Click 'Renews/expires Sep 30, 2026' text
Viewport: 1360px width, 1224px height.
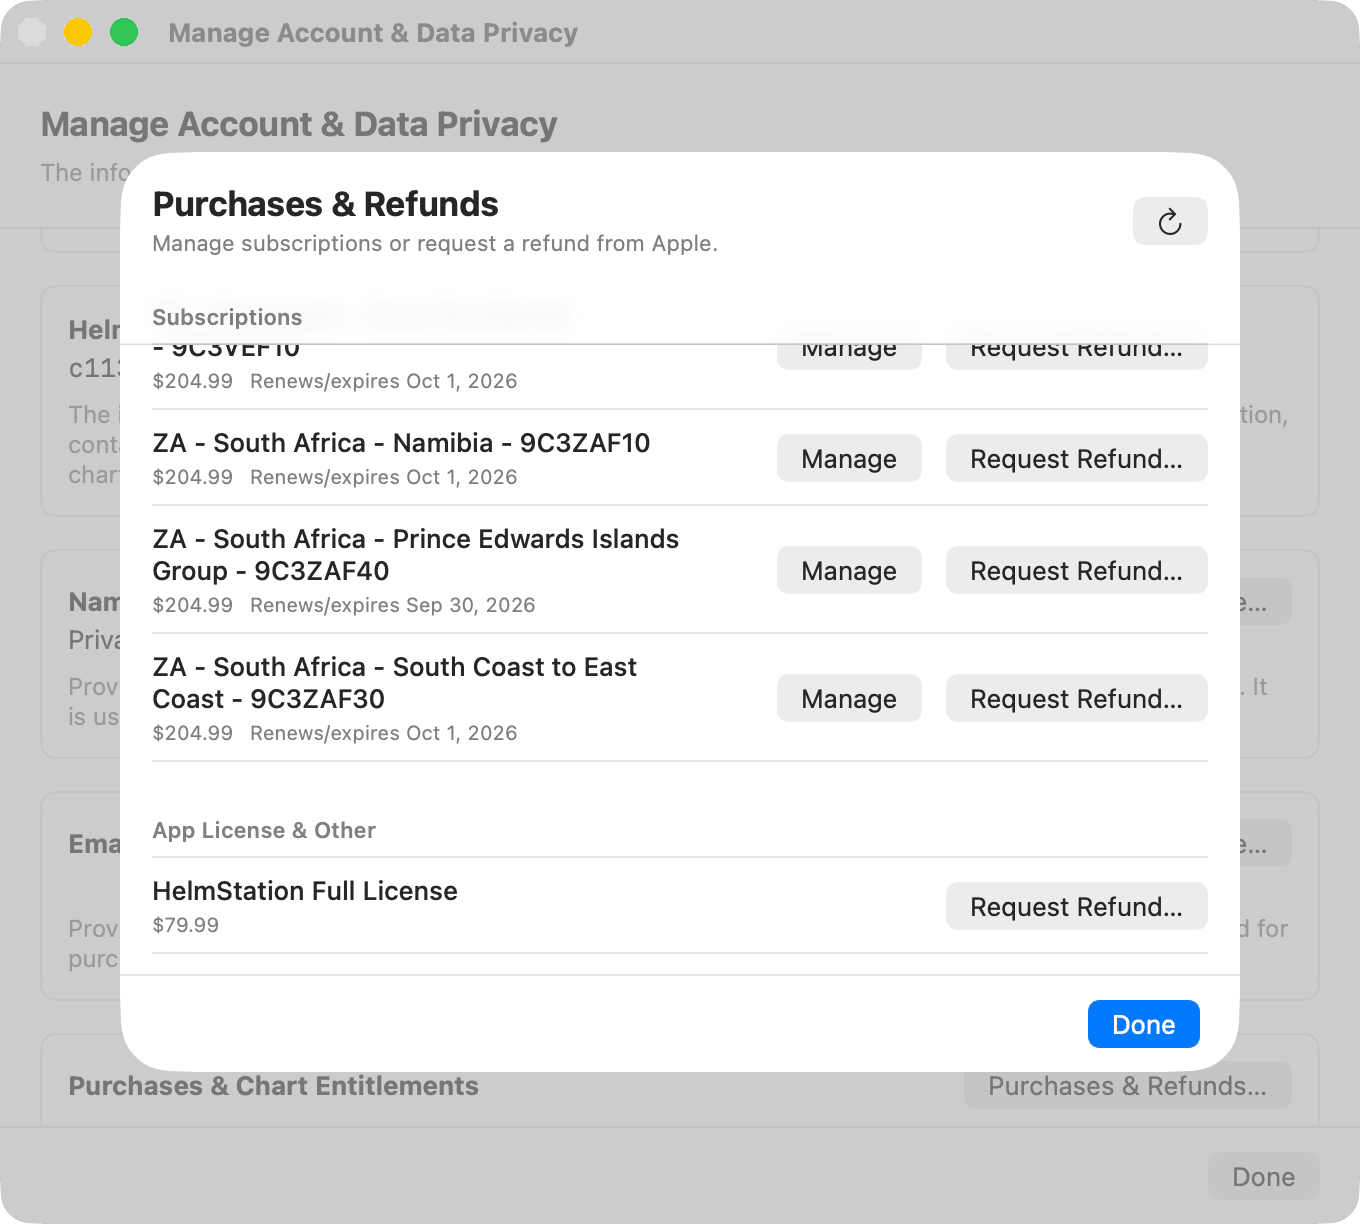click(x=393, y=605)
